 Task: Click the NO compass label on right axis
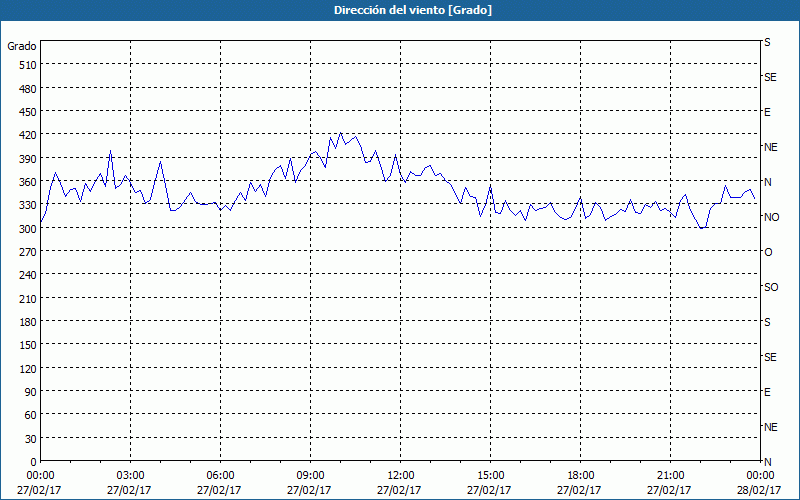point(771,217)
